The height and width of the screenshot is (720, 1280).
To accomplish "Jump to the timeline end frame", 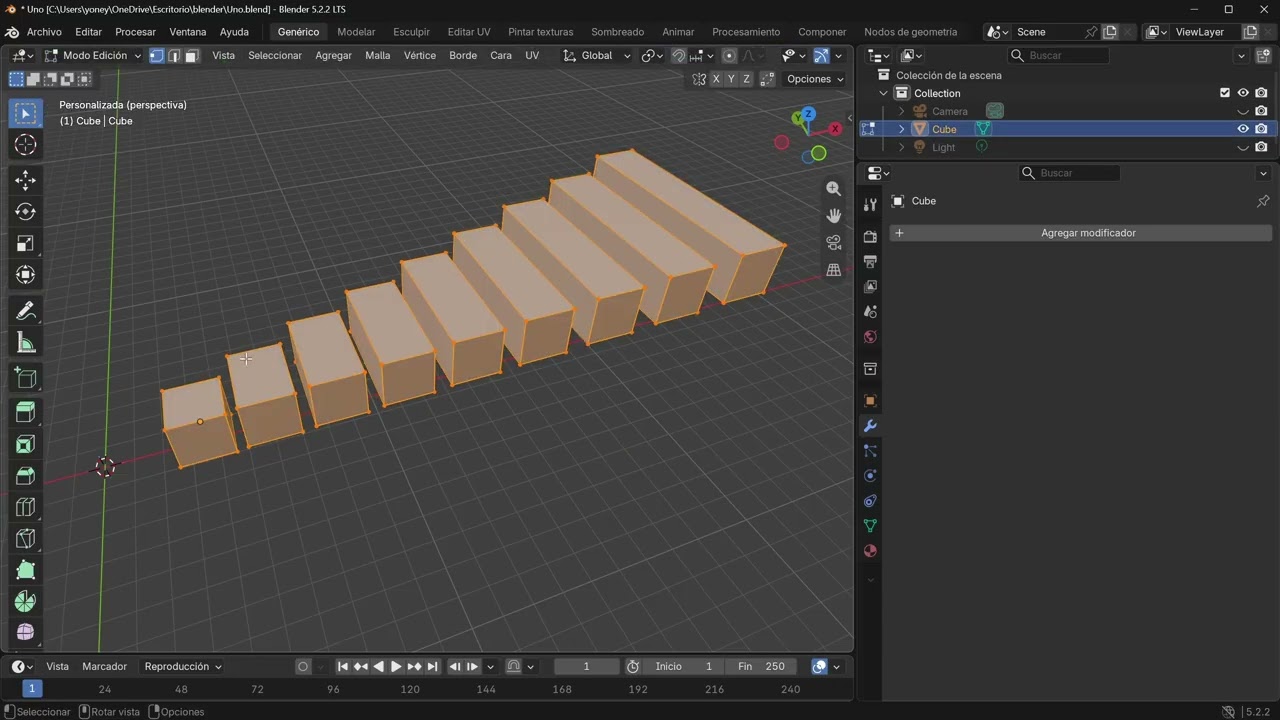I will (432, 667).
